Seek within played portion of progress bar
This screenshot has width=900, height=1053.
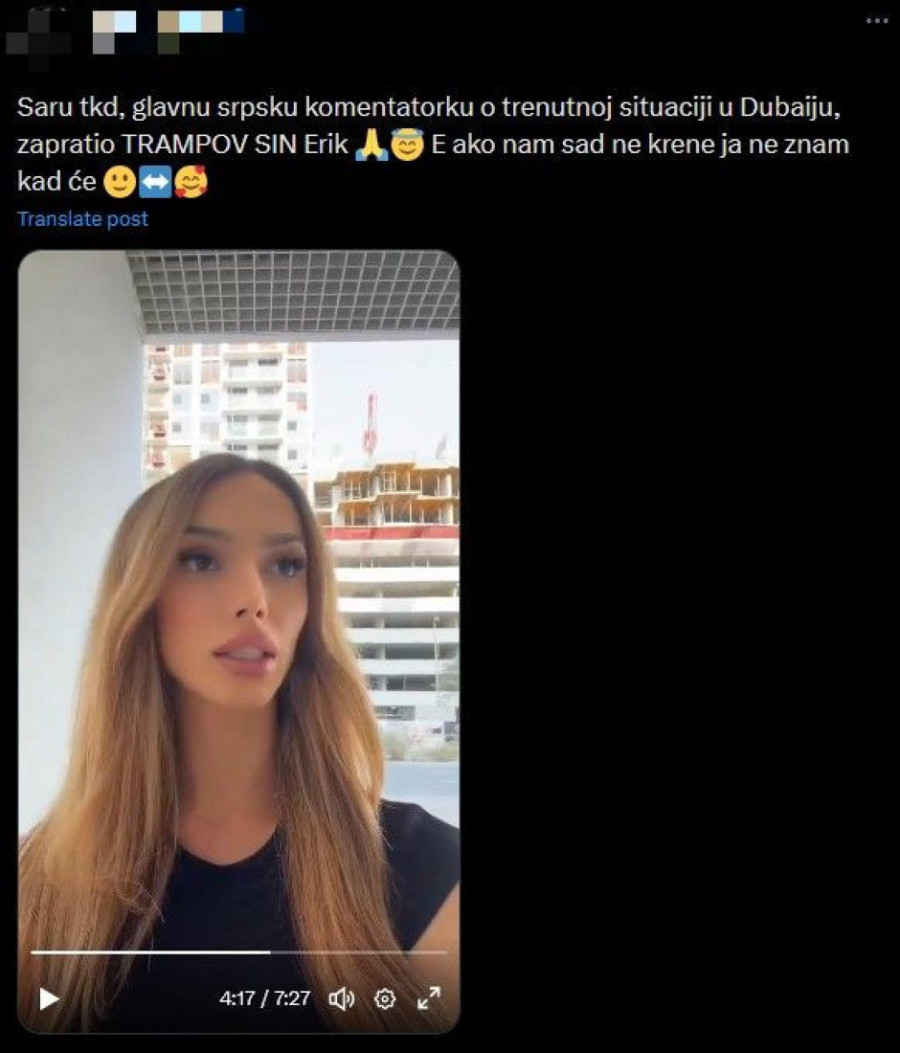tap(150, 952)
